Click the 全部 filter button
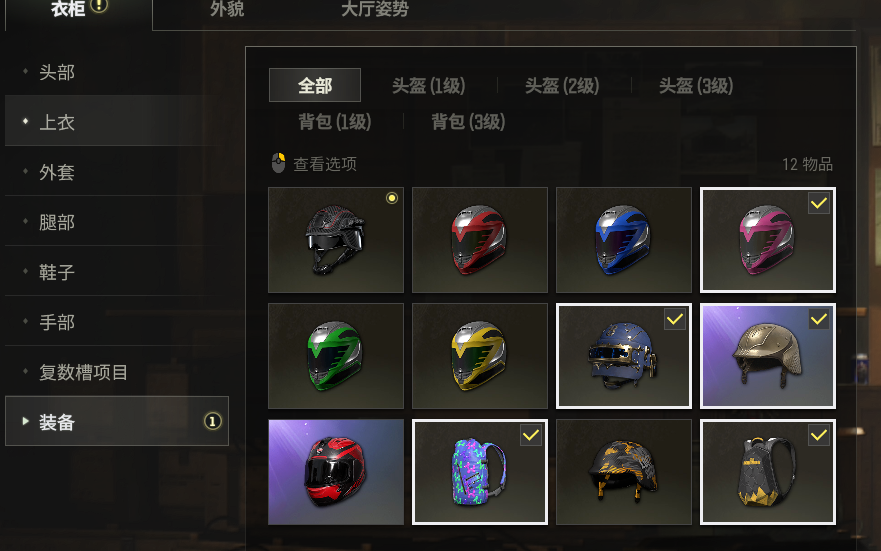881x551 pixels. coord(315,85)
